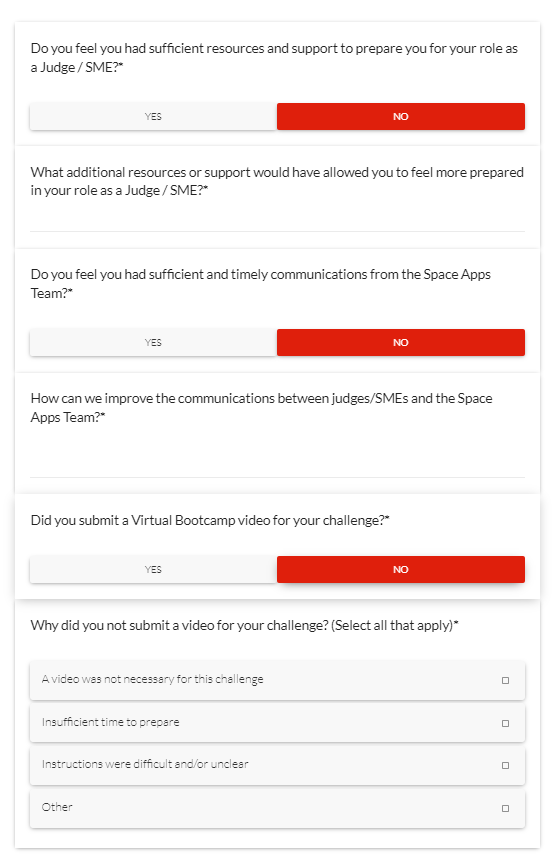Choose YES for sufficient resources and support
The image size is (554, 861).
153,116
